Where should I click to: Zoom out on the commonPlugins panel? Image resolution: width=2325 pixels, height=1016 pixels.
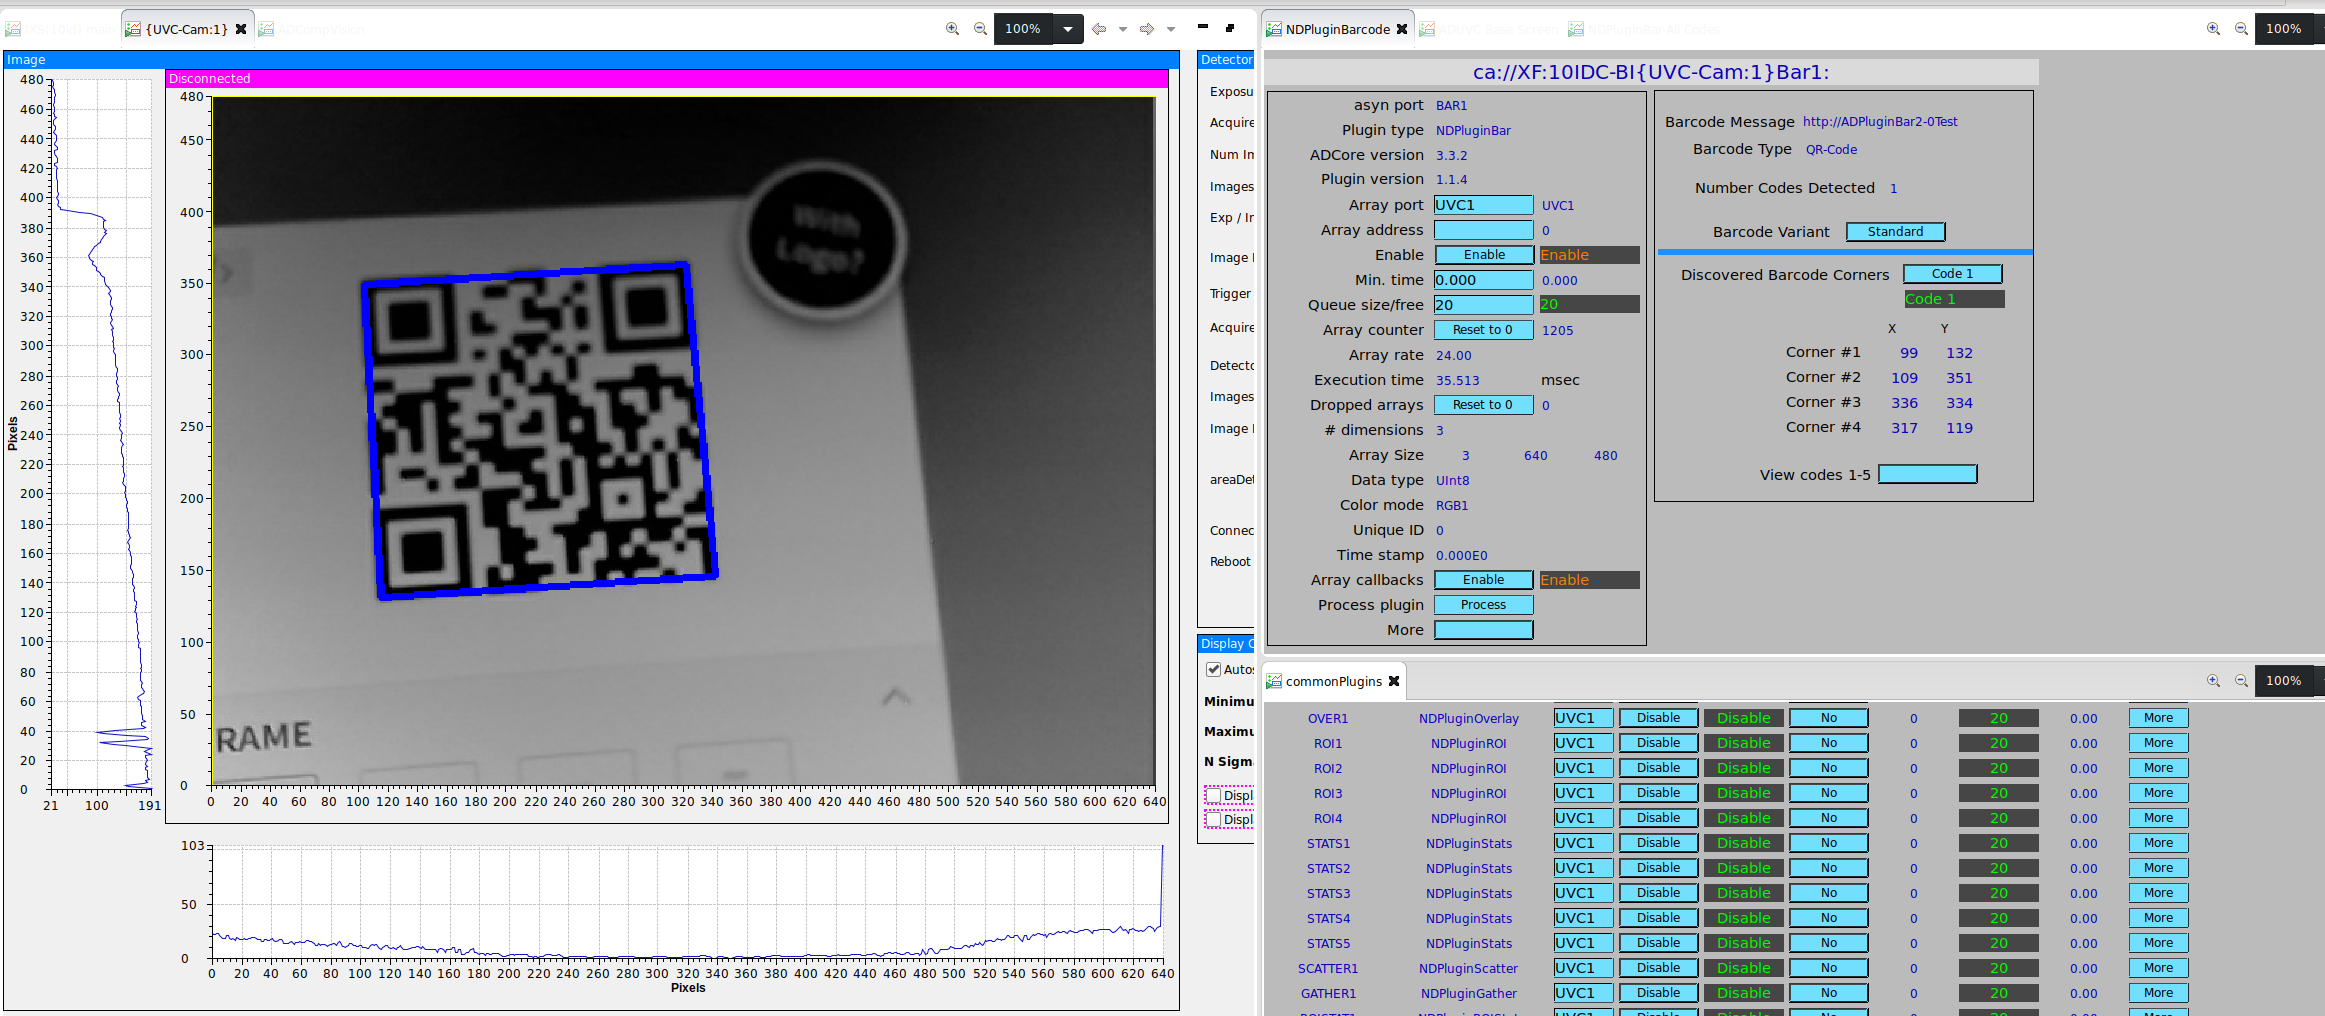point(2241,681)
